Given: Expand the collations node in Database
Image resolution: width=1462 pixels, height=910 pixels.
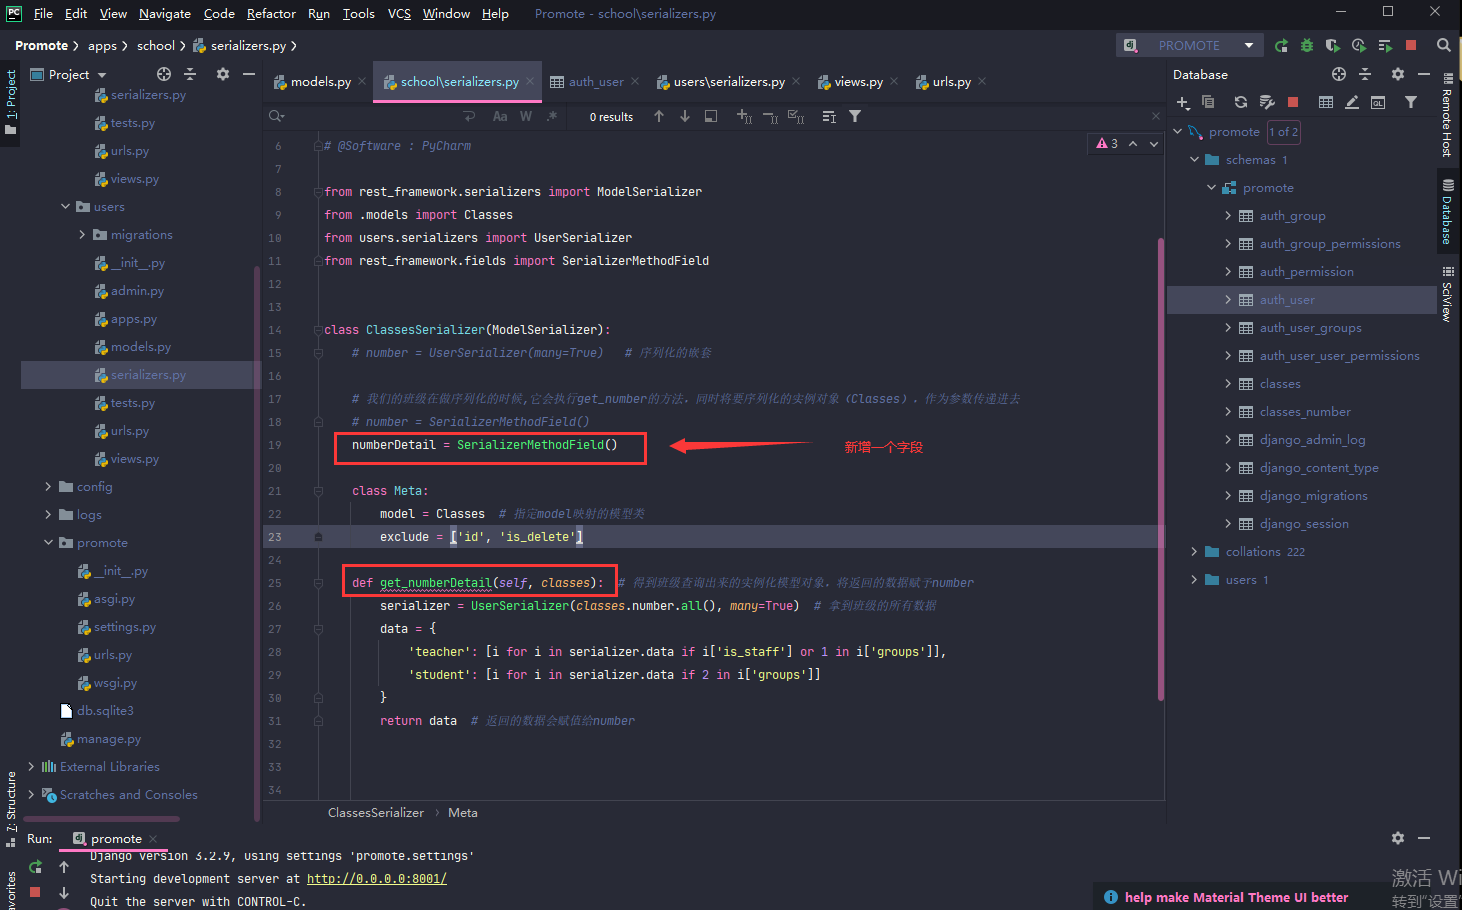Looking at the screenshot, I should click(1194, 552).
